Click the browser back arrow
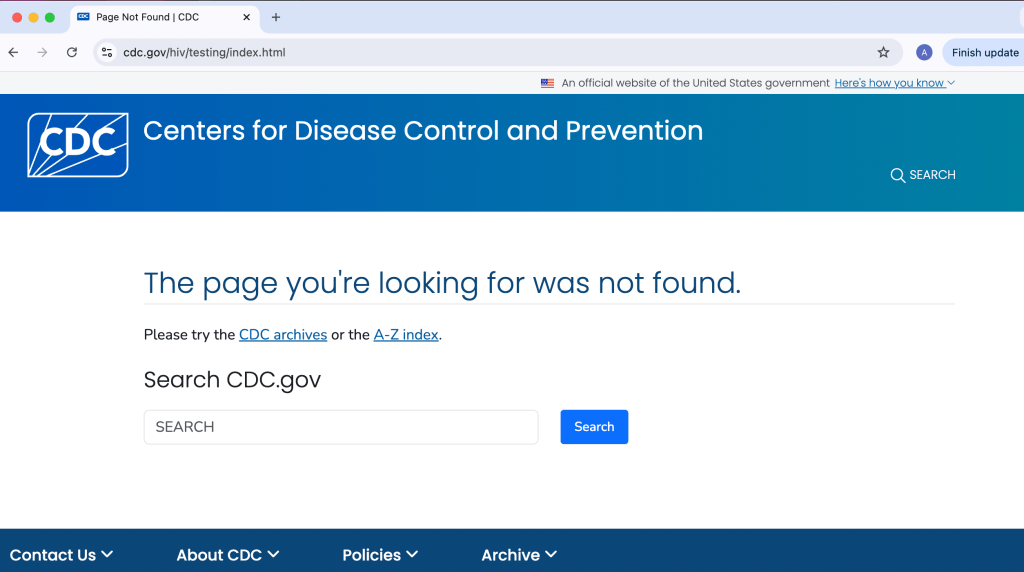Image resolution: width=1024 pixels, height=572 pixels. coord(13,52)
